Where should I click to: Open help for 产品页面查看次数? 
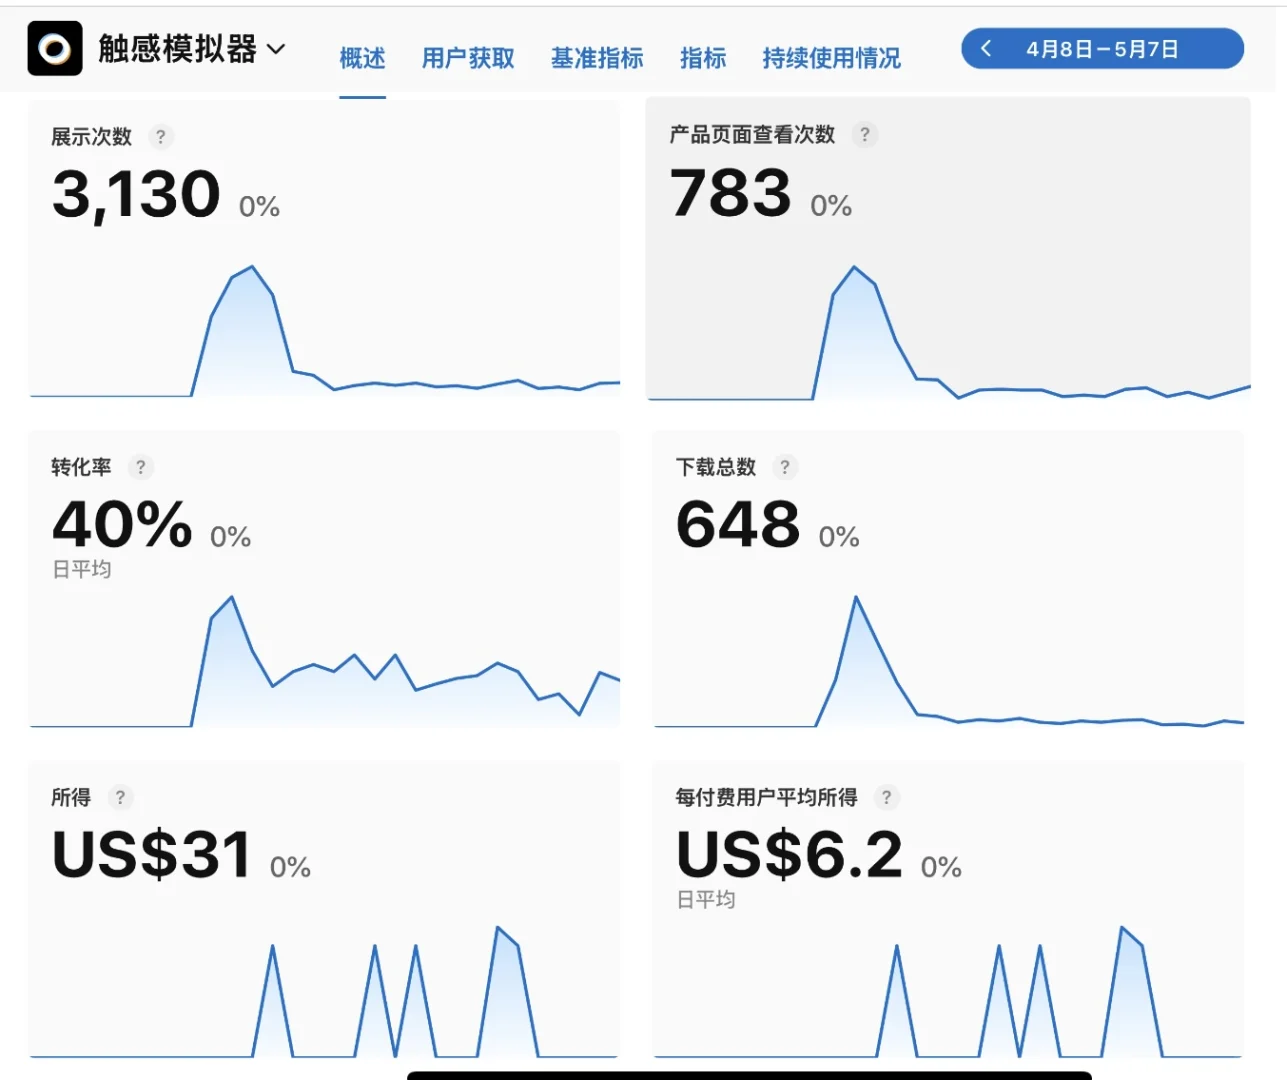click(x=864, y=134)
